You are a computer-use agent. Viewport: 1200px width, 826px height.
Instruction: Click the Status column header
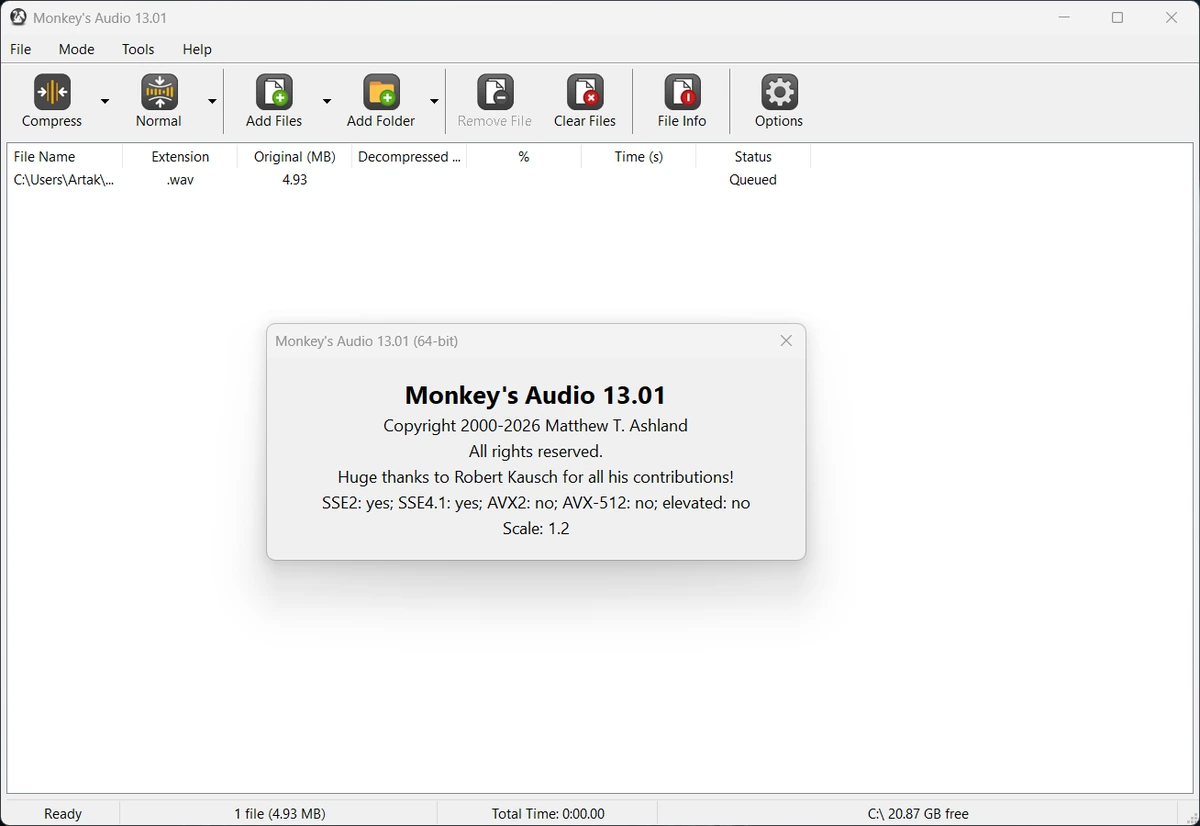point(753,157)
